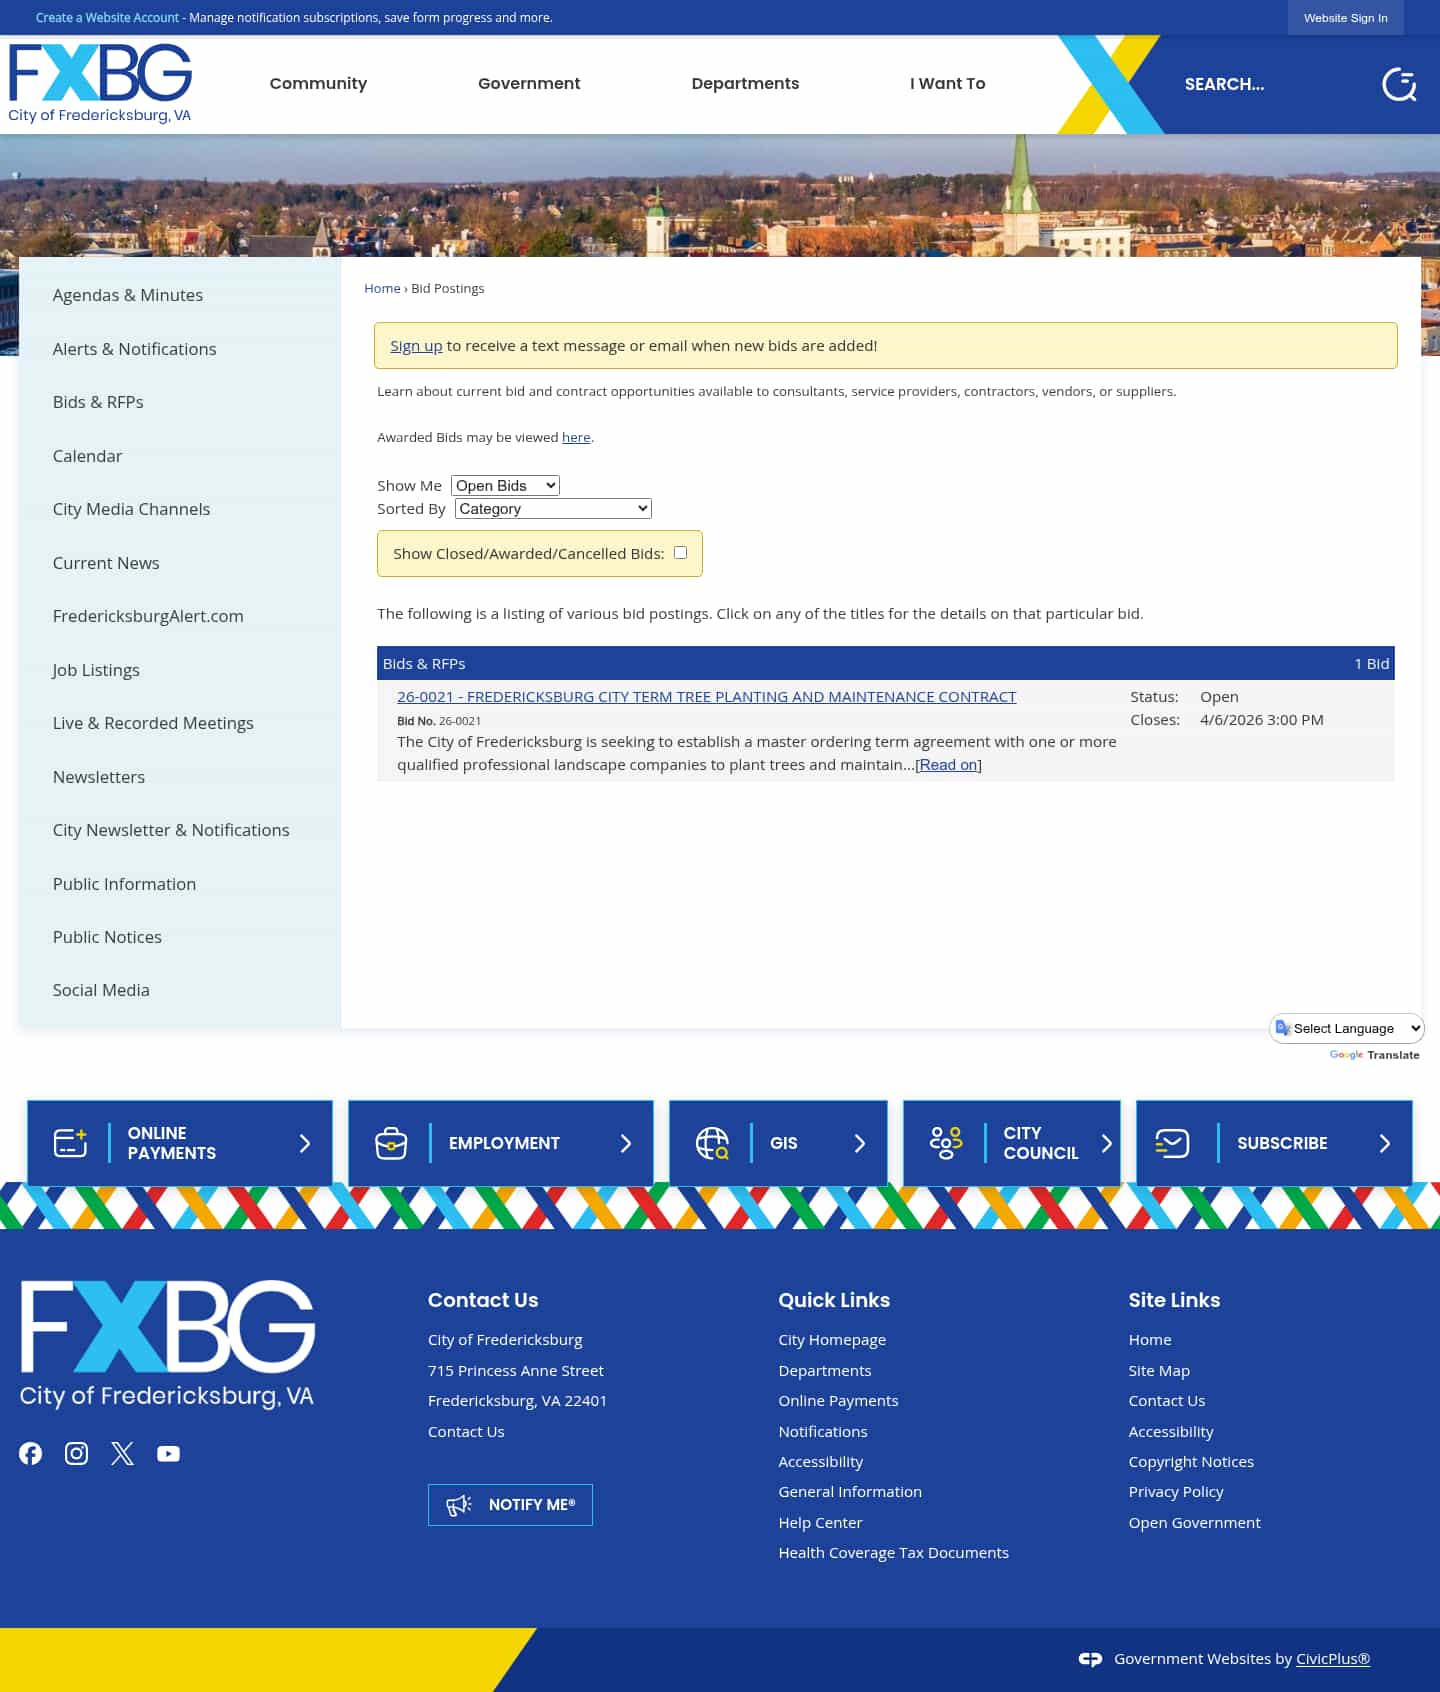This screenshot has height=1692, width=1440.
Task: Open the X (Twitter) icon in footer
Action: [122, 1453]
